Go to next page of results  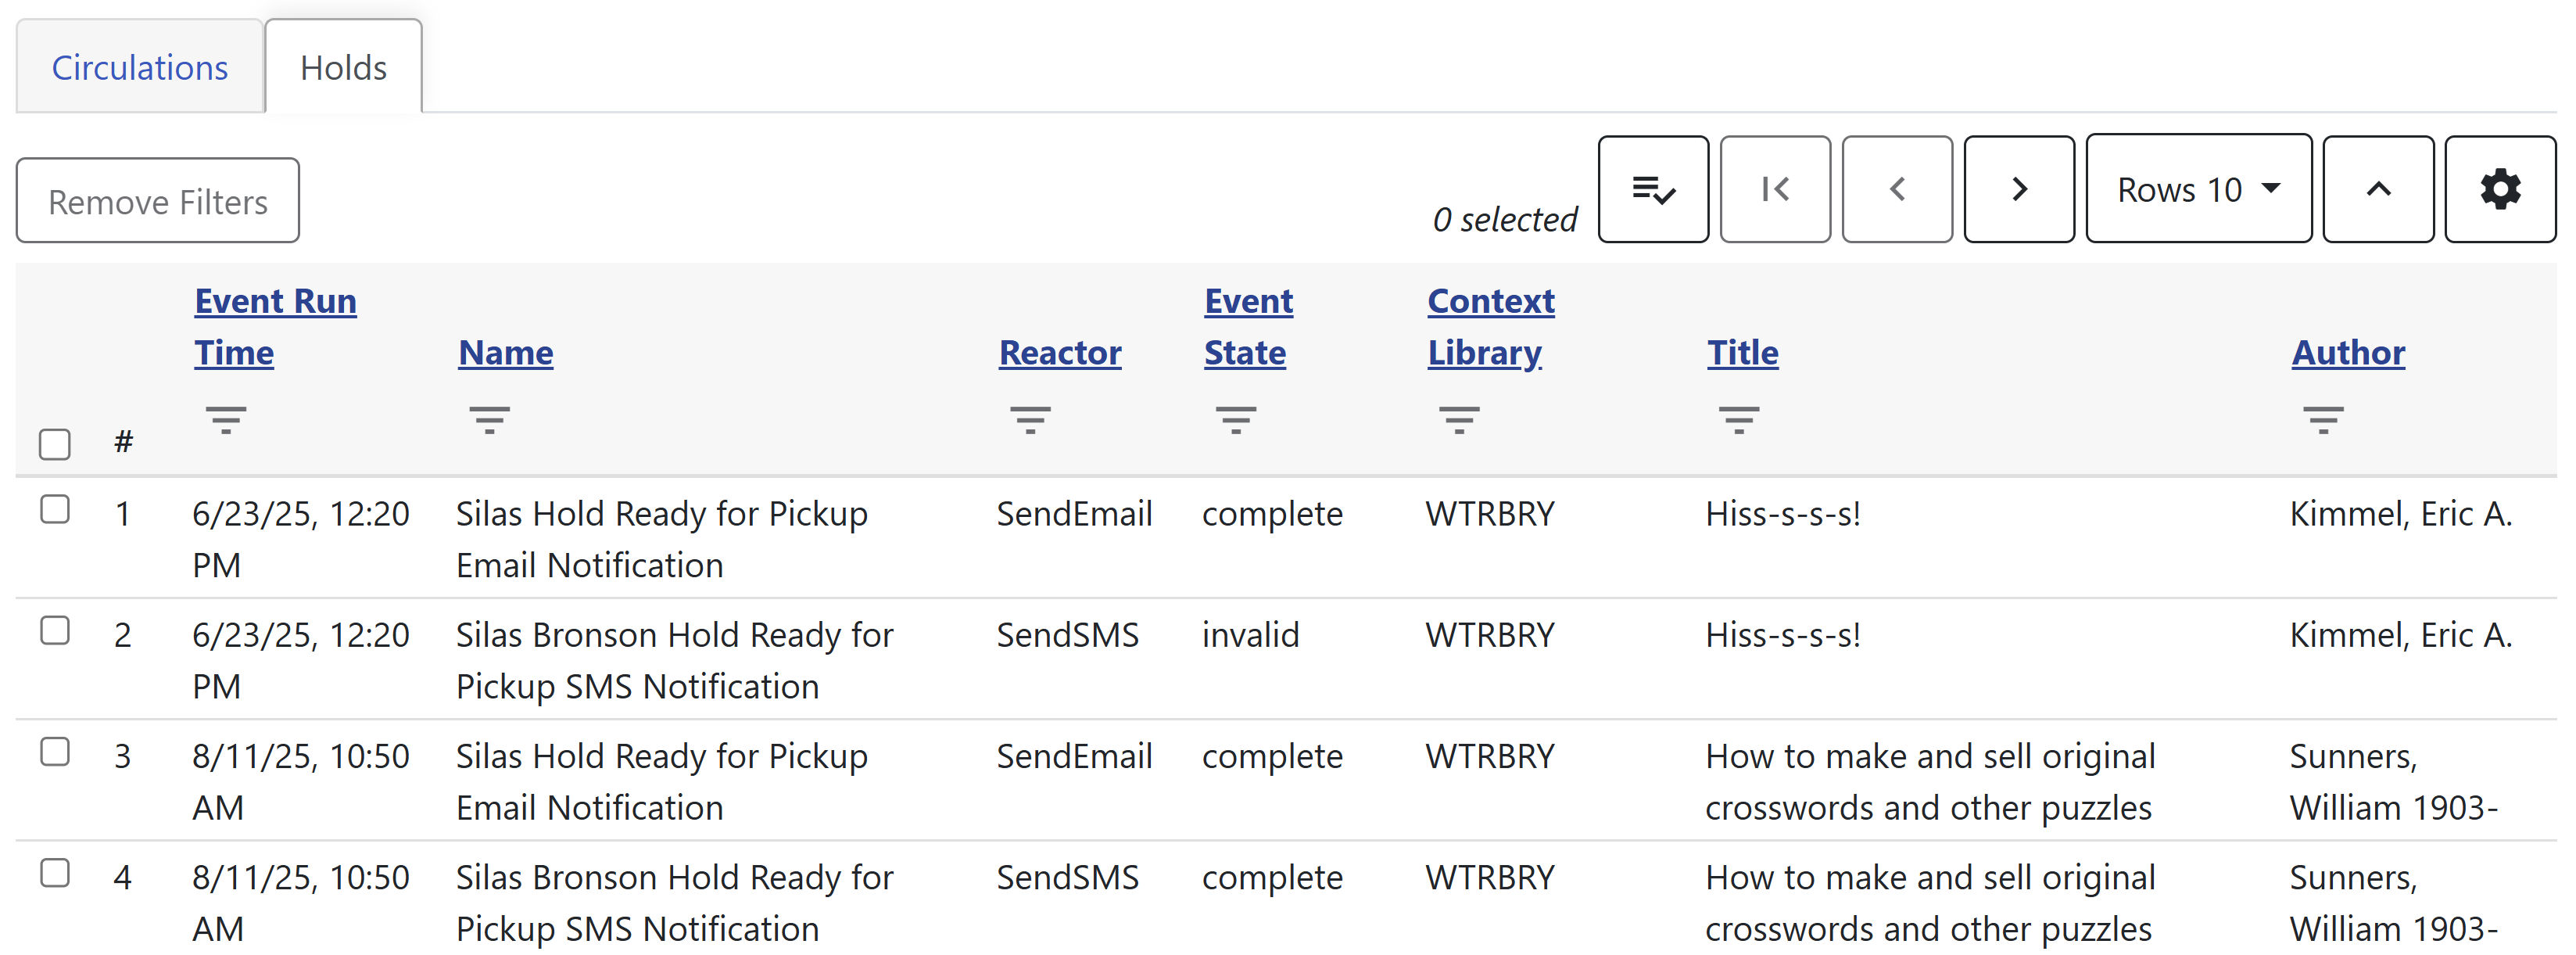click(x=2018, y=189)
